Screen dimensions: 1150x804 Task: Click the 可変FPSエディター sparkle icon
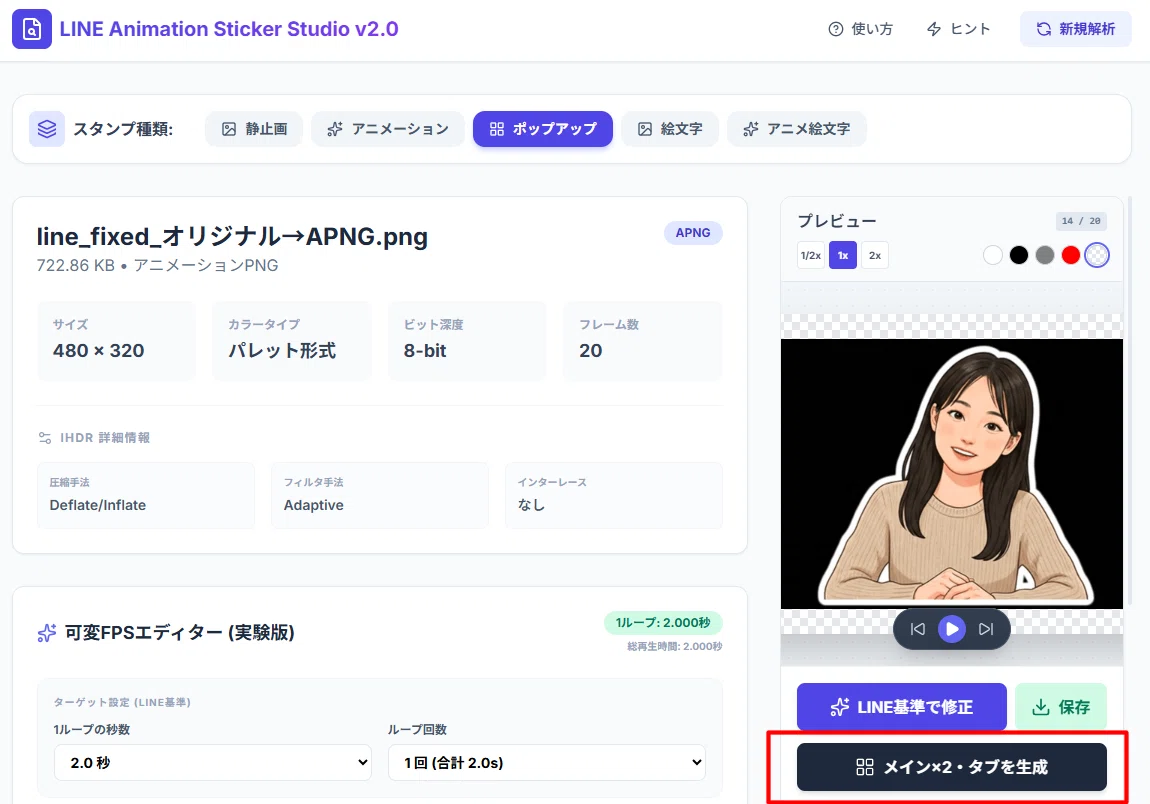tap(47, 633)
